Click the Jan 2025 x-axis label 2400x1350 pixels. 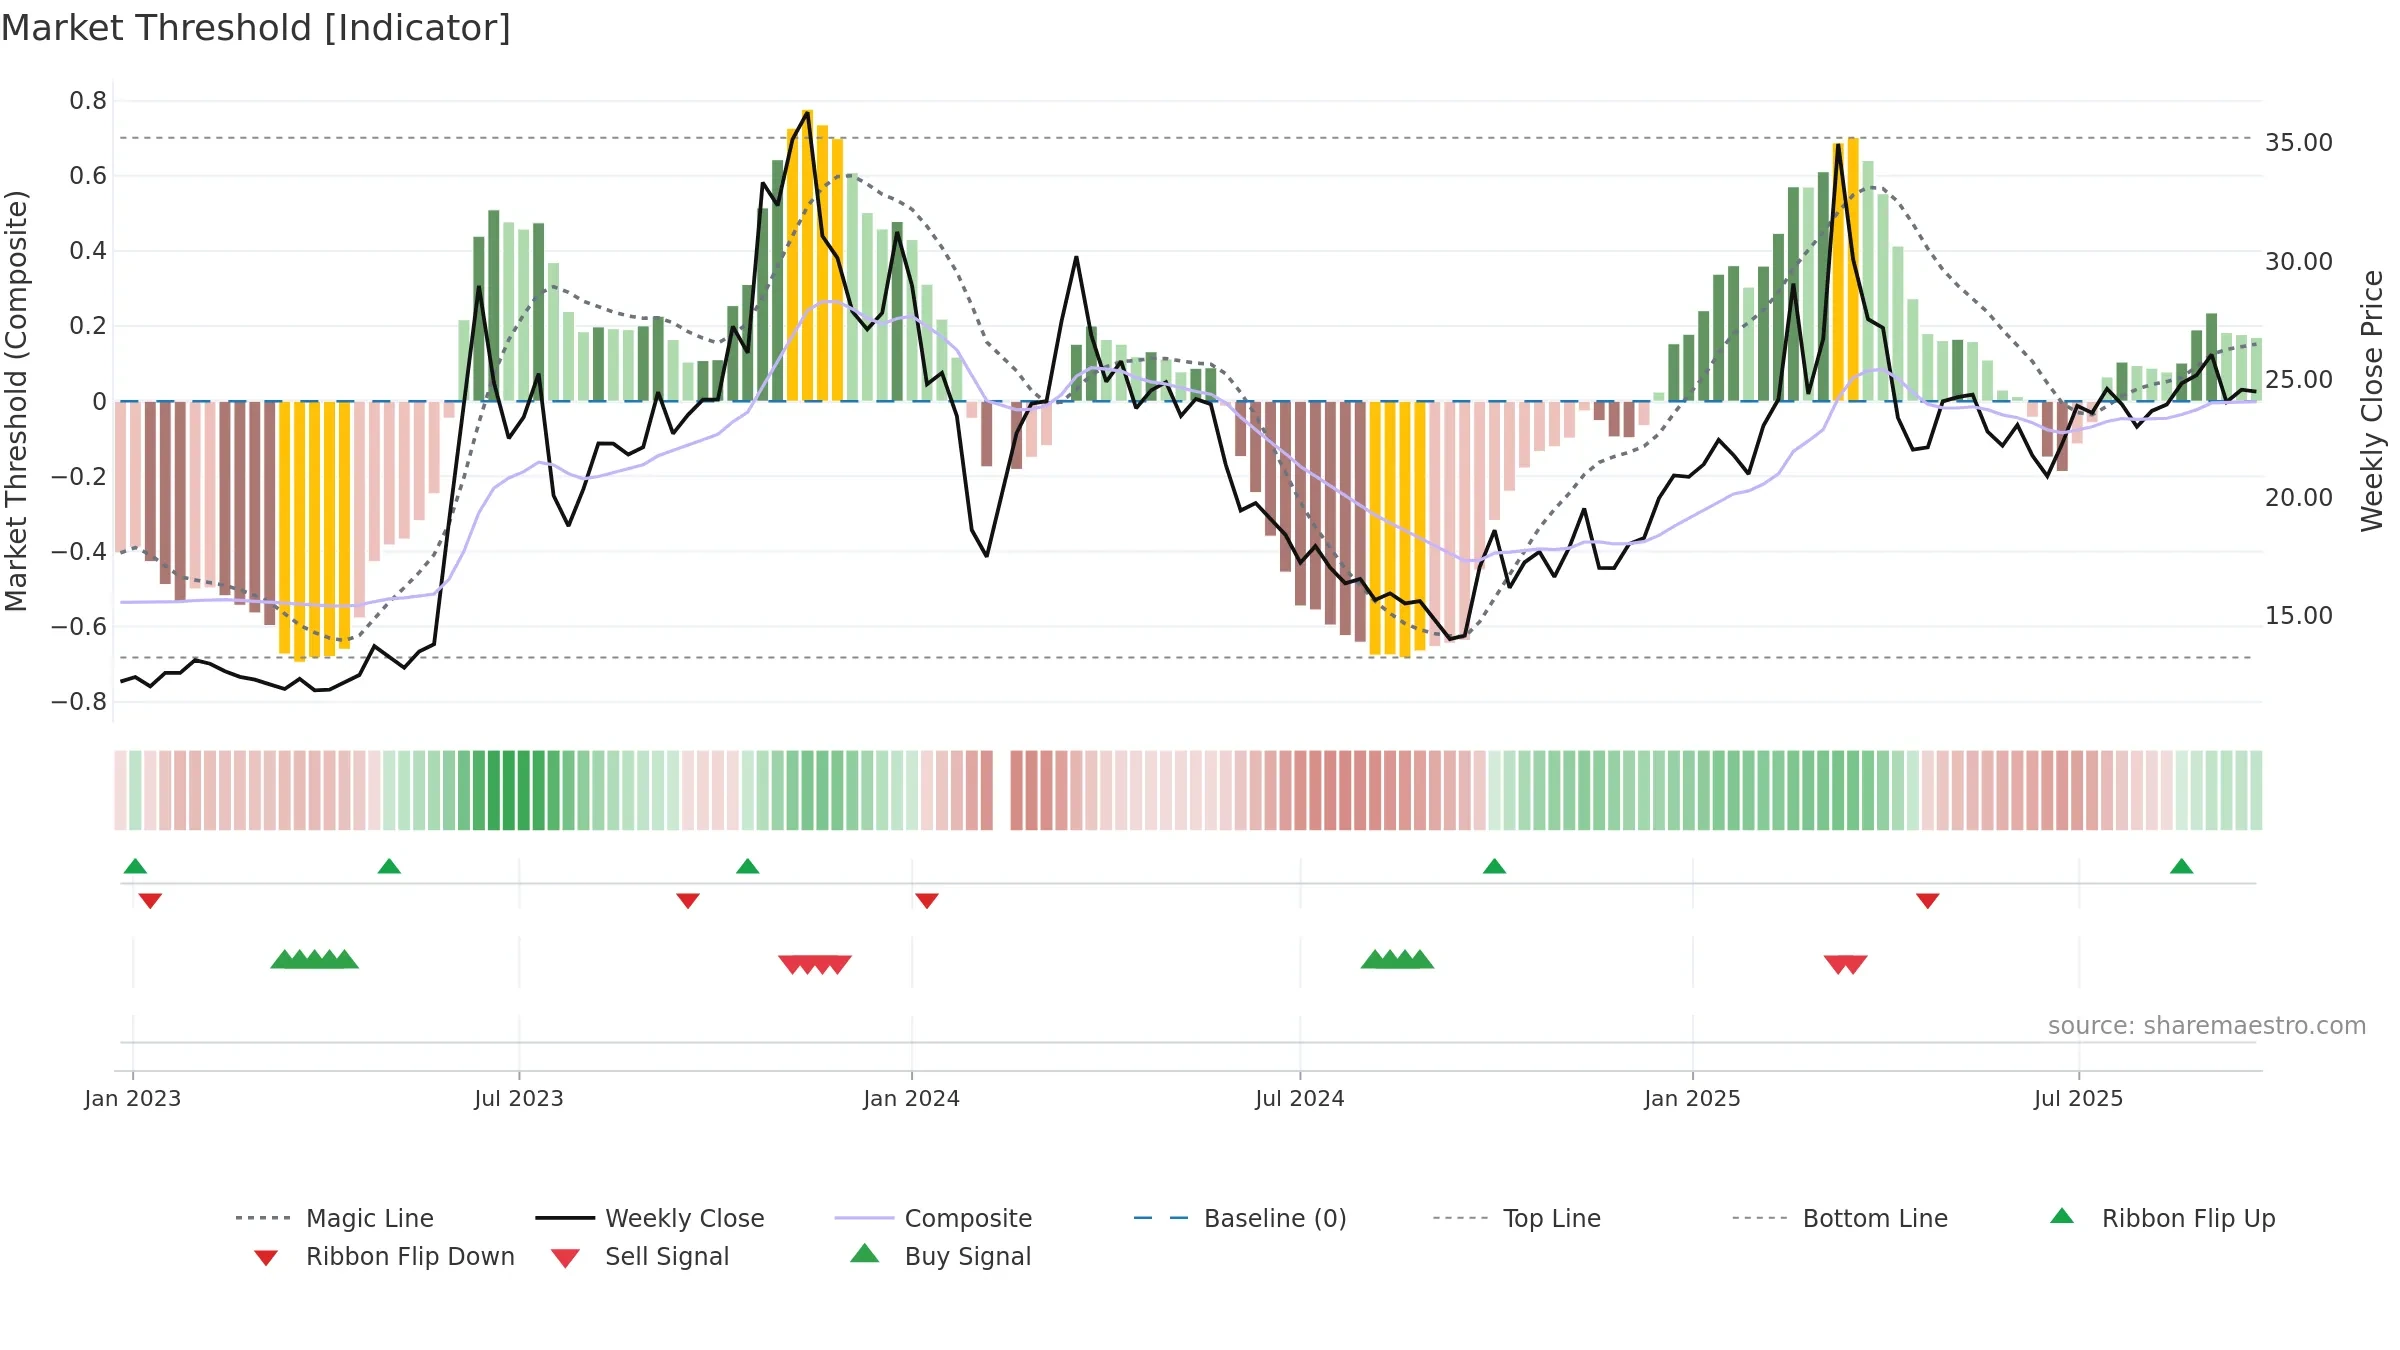tap(1693, 1099)
